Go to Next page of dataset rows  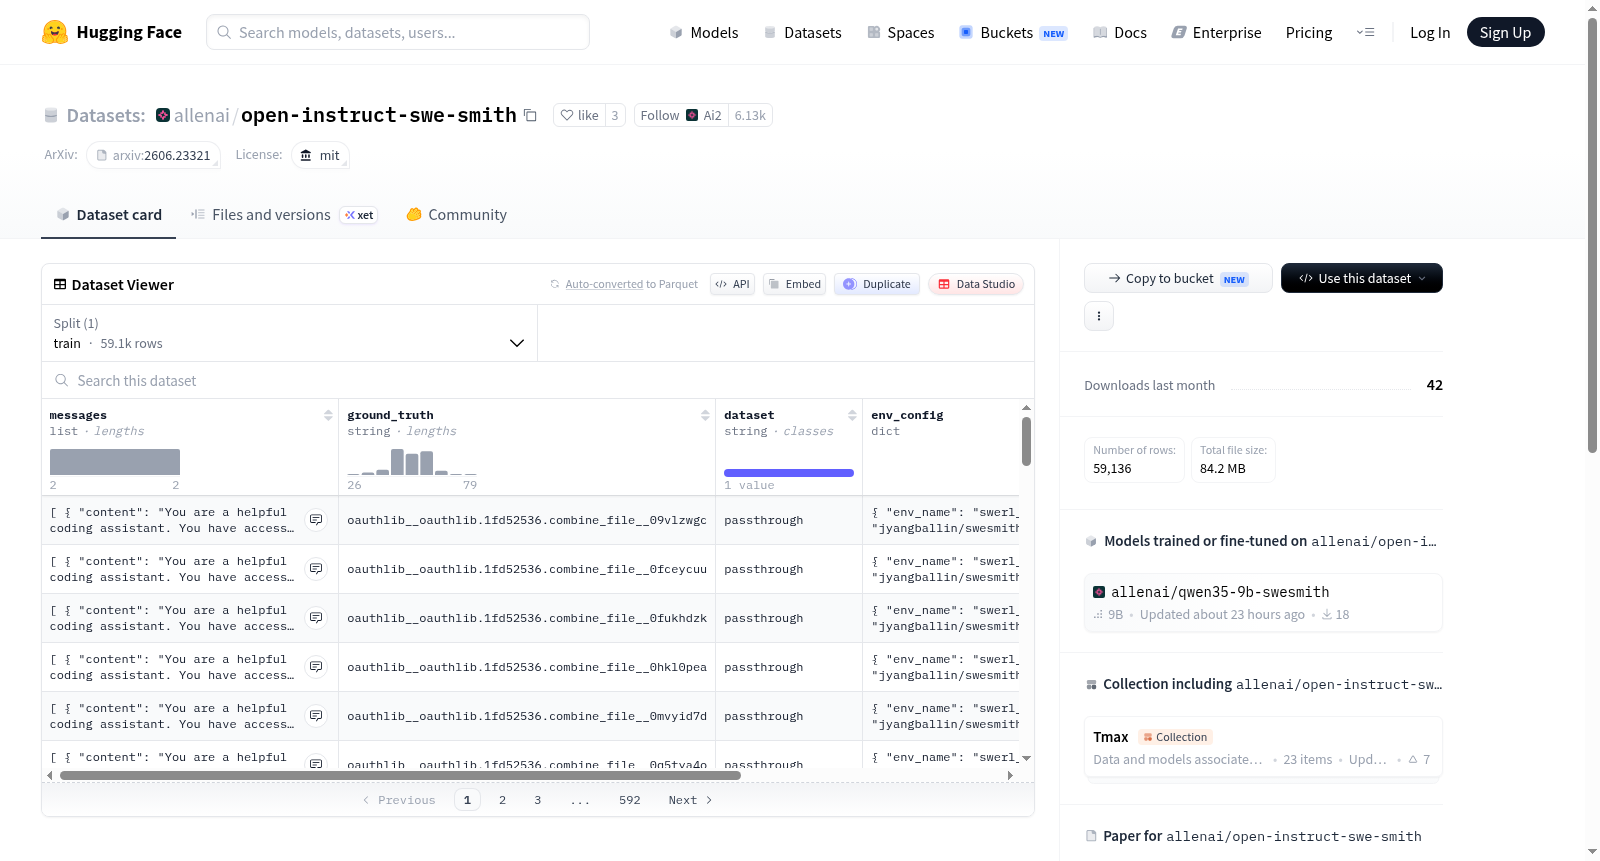pyautogui.click(x=690, y=800)
